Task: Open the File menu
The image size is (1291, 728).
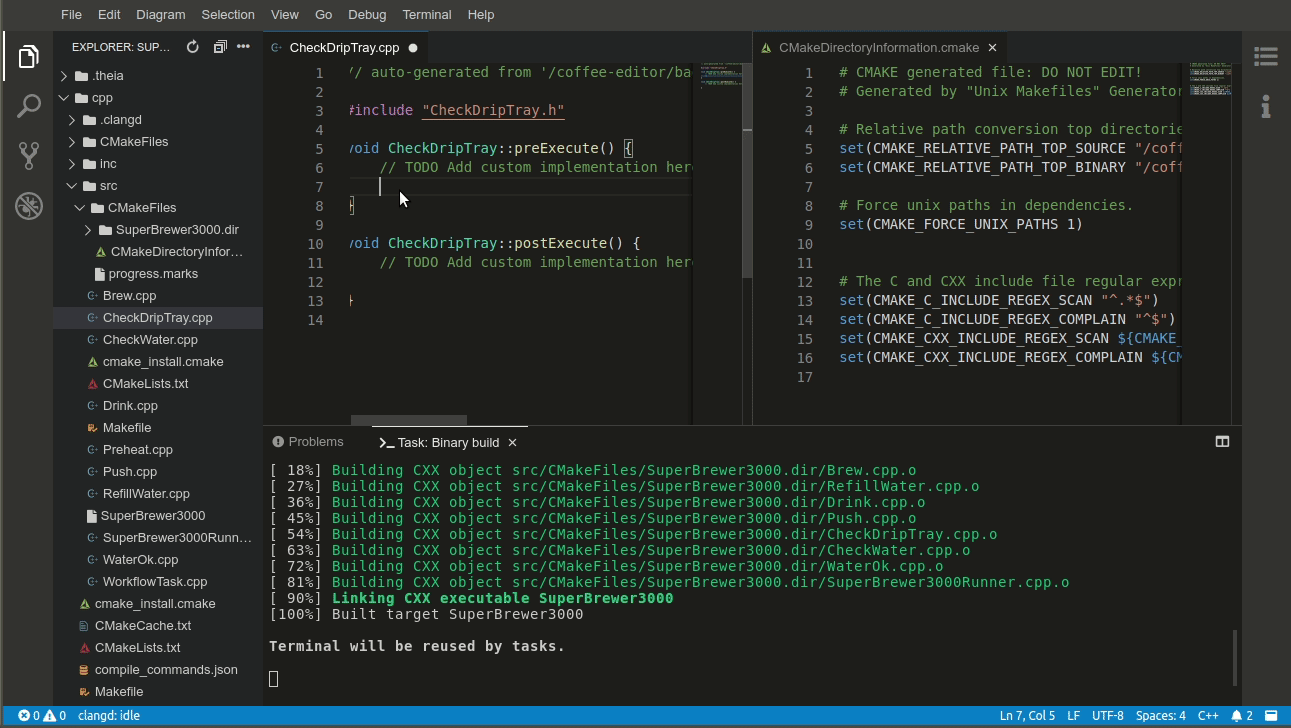Action: pyautogui.click(x=71, y=14)
